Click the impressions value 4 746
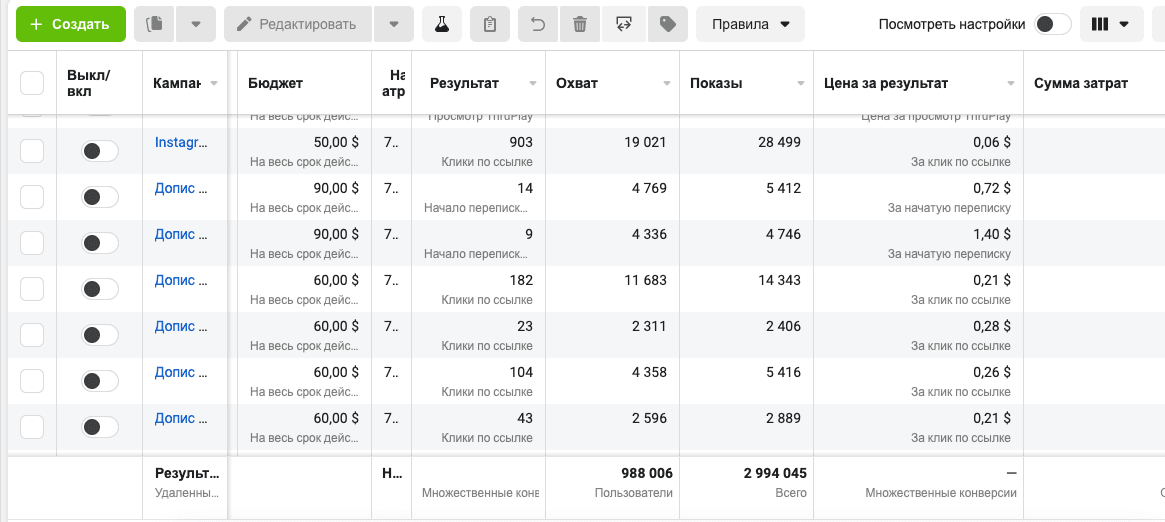The height and width of the screenshot is (522, 1165). [x=782, y=234]
